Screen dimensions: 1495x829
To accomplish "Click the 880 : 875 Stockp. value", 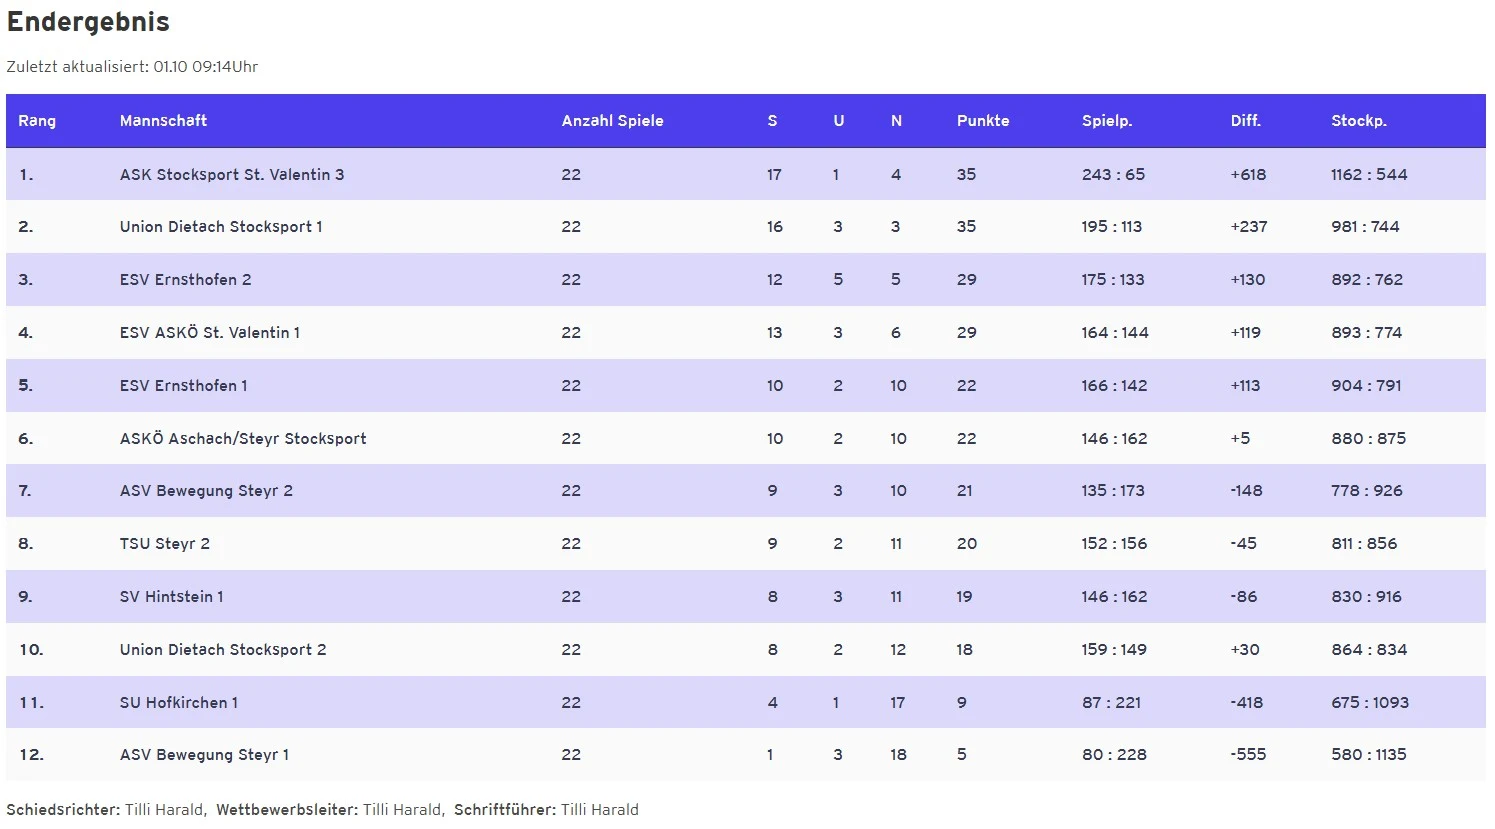I will click(1368, 439).
